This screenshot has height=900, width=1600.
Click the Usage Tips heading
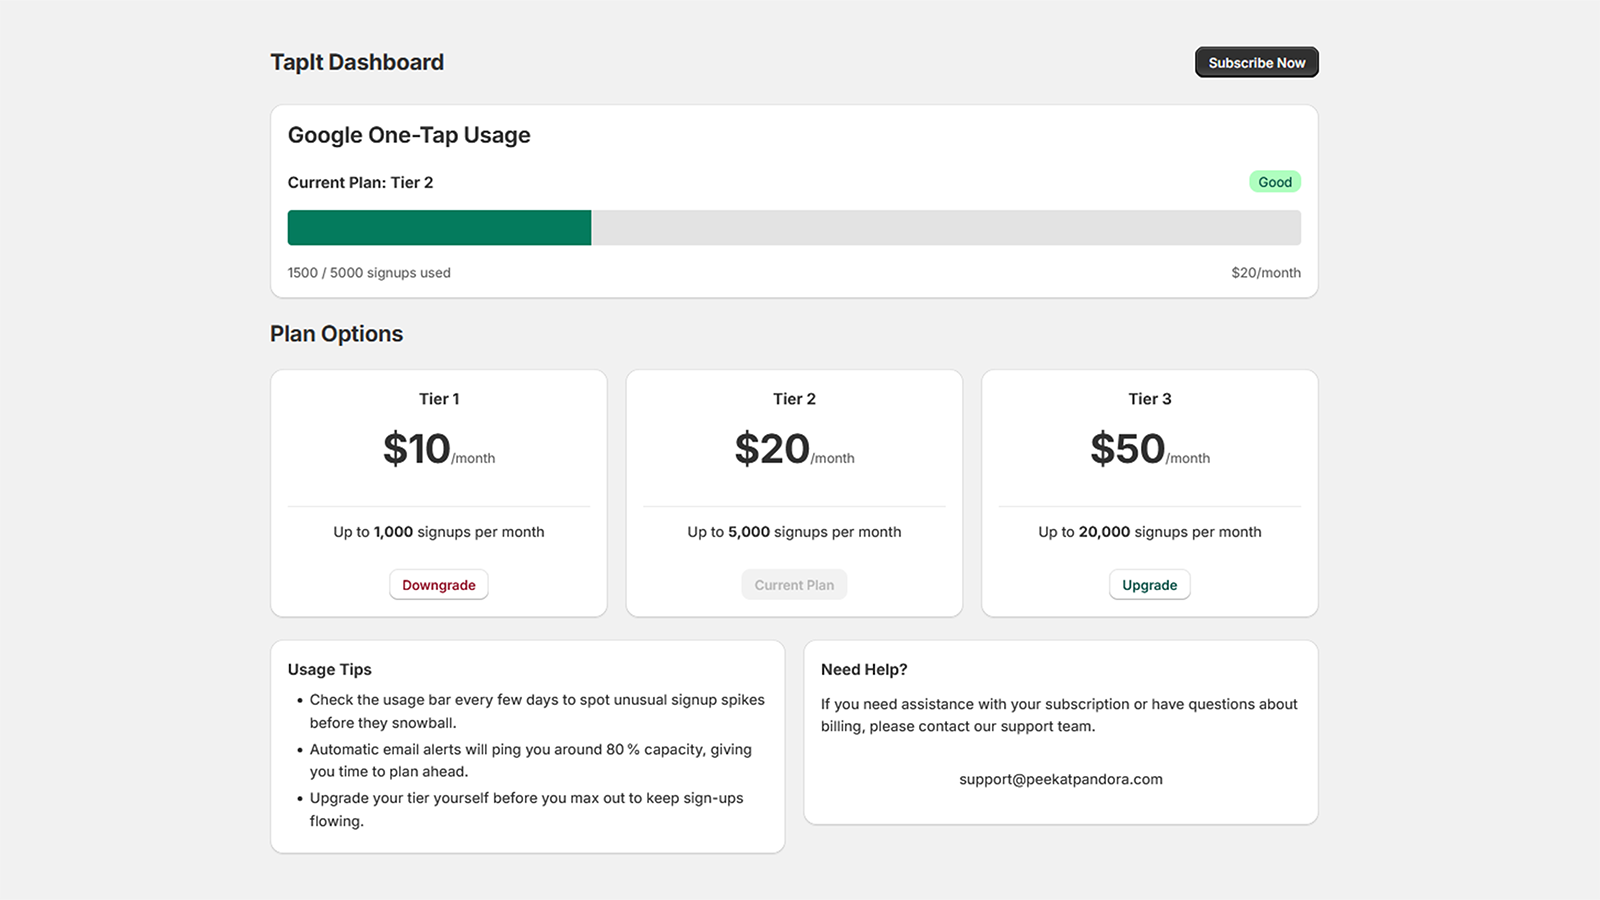click(329, 669)
